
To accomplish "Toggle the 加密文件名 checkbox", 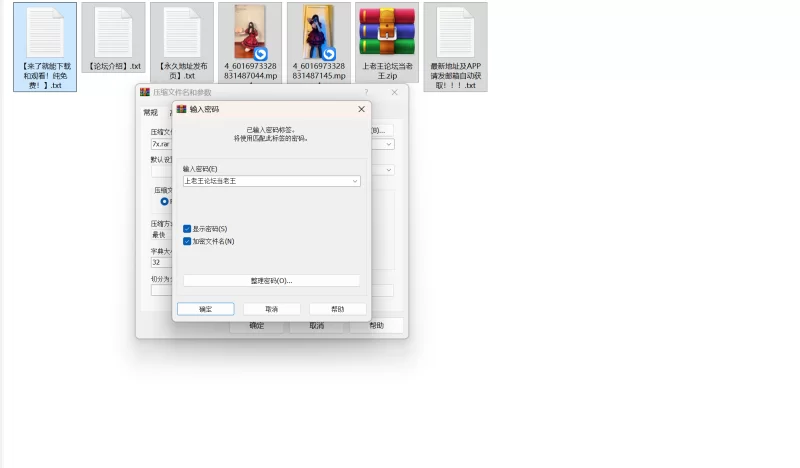I will [187, 241].
